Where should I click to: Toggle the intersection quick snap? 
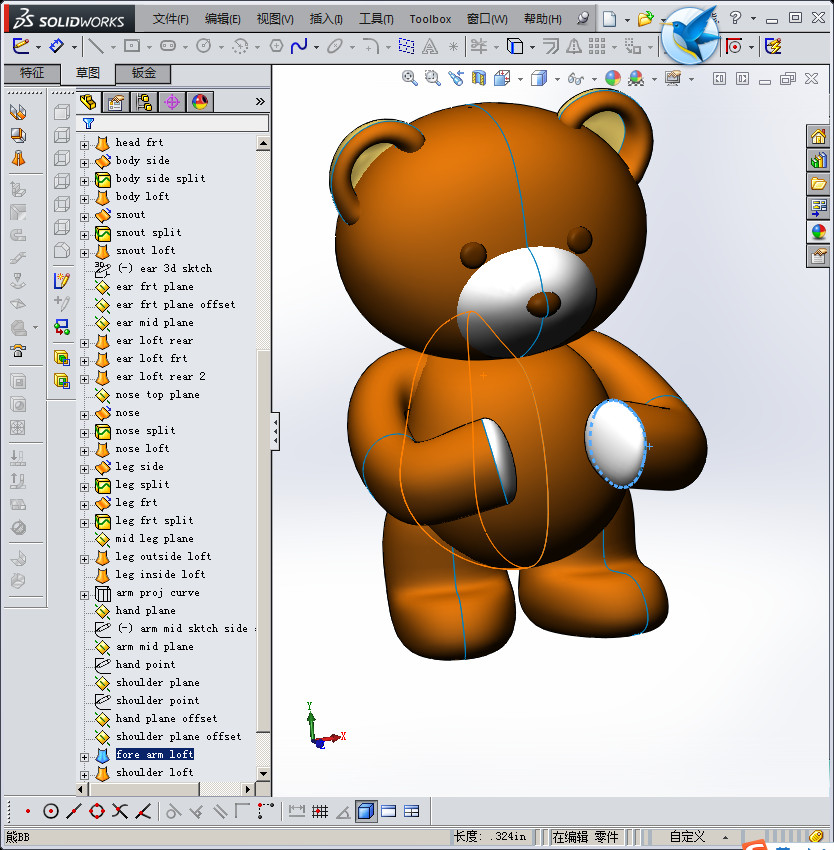point(119,812)
